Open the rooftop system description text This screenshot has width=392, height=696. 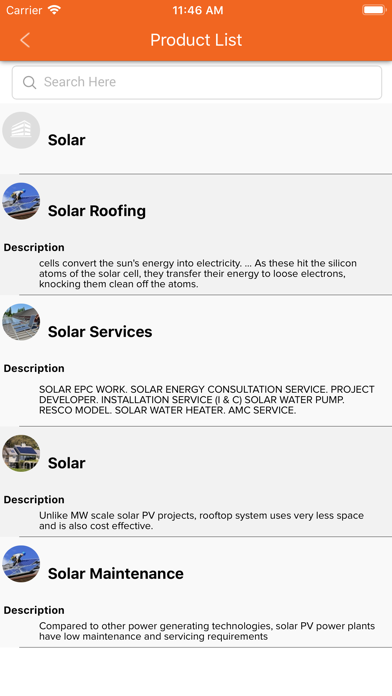coord(202,521)
